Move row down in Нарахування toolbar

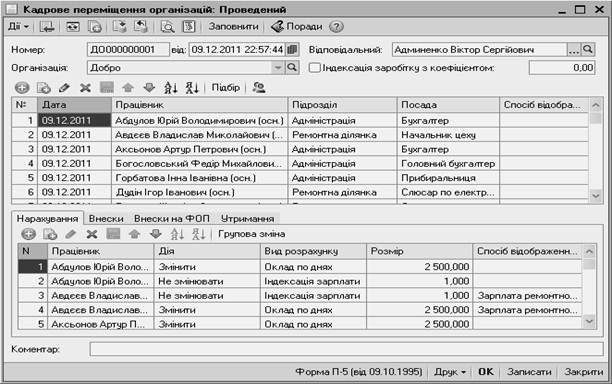pos(155,234)
